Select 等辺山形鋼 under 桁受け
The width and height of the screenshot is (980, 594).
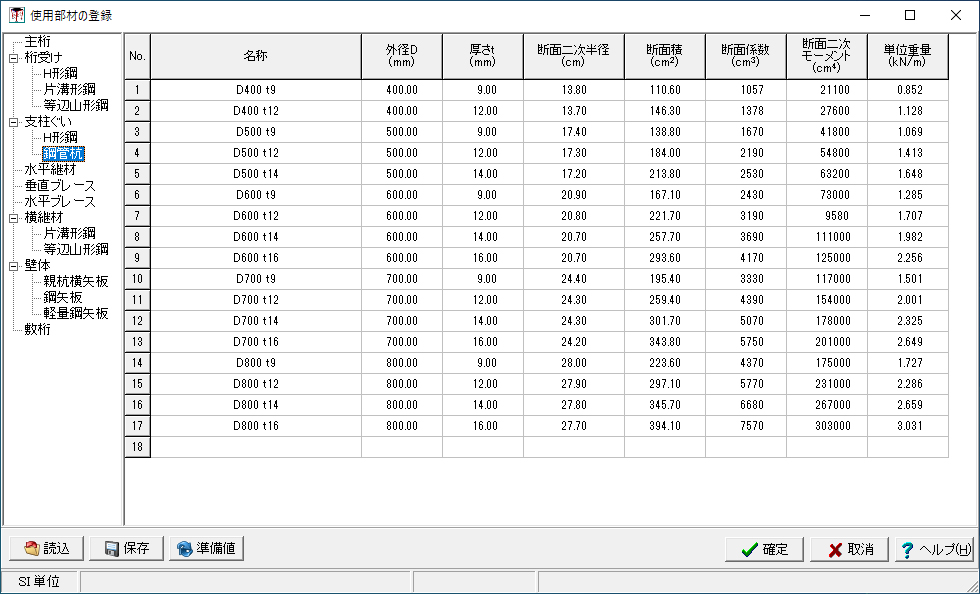[x=76, y=106]
